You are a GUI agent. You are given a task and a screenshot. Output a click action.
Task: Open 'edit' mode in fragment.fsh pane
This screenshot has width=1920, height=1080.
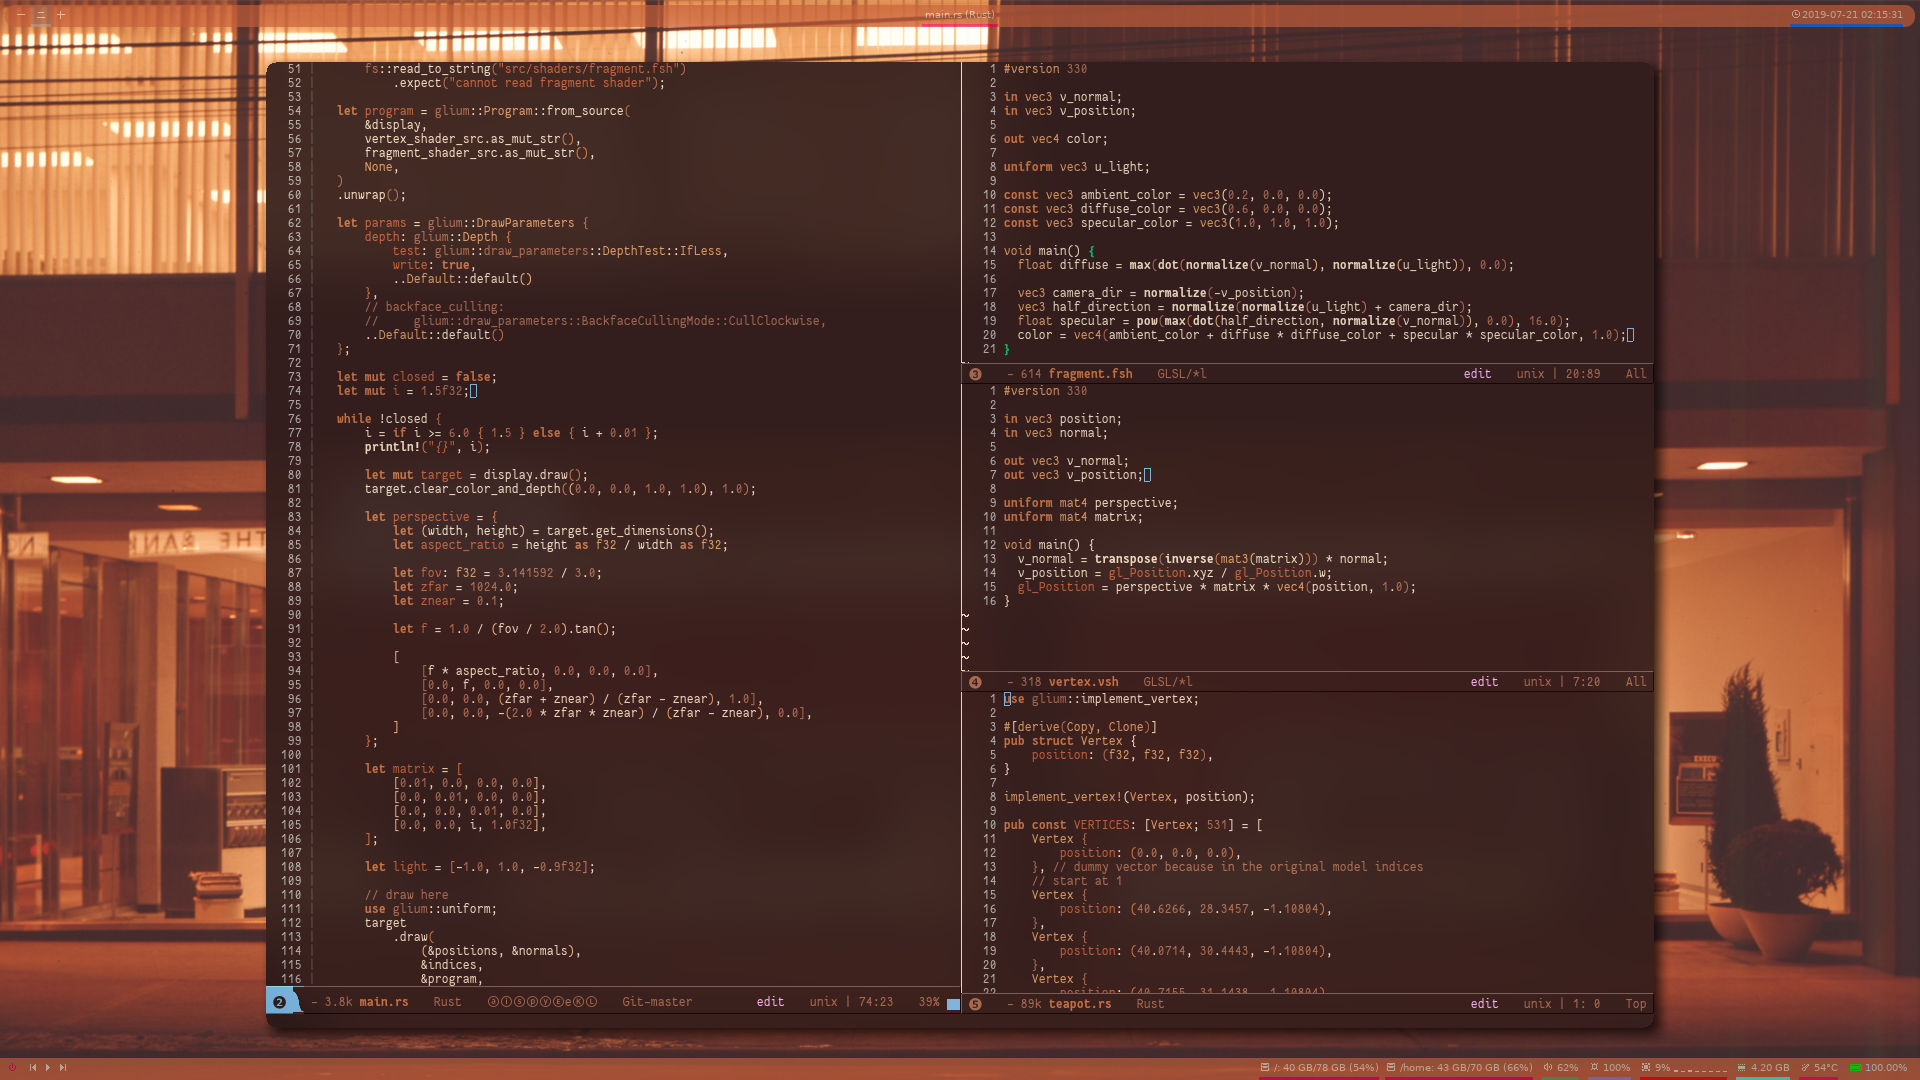point(1476,373)
